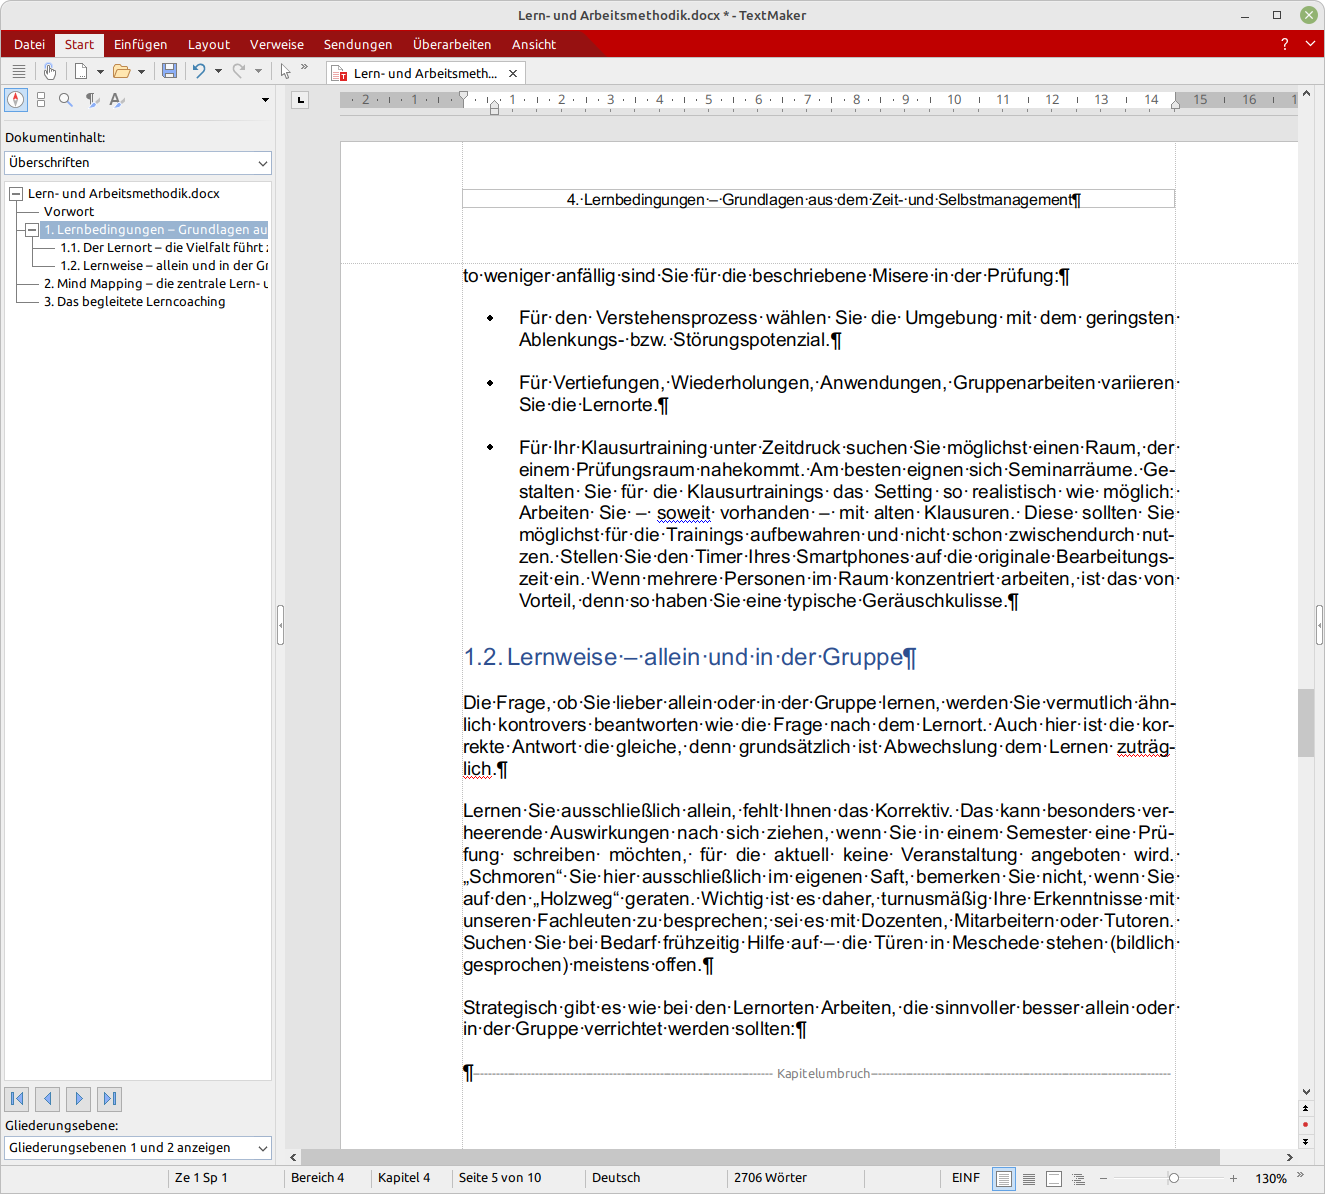Click the 130% zoom level
1325x1194 pixels.
1271,1179
